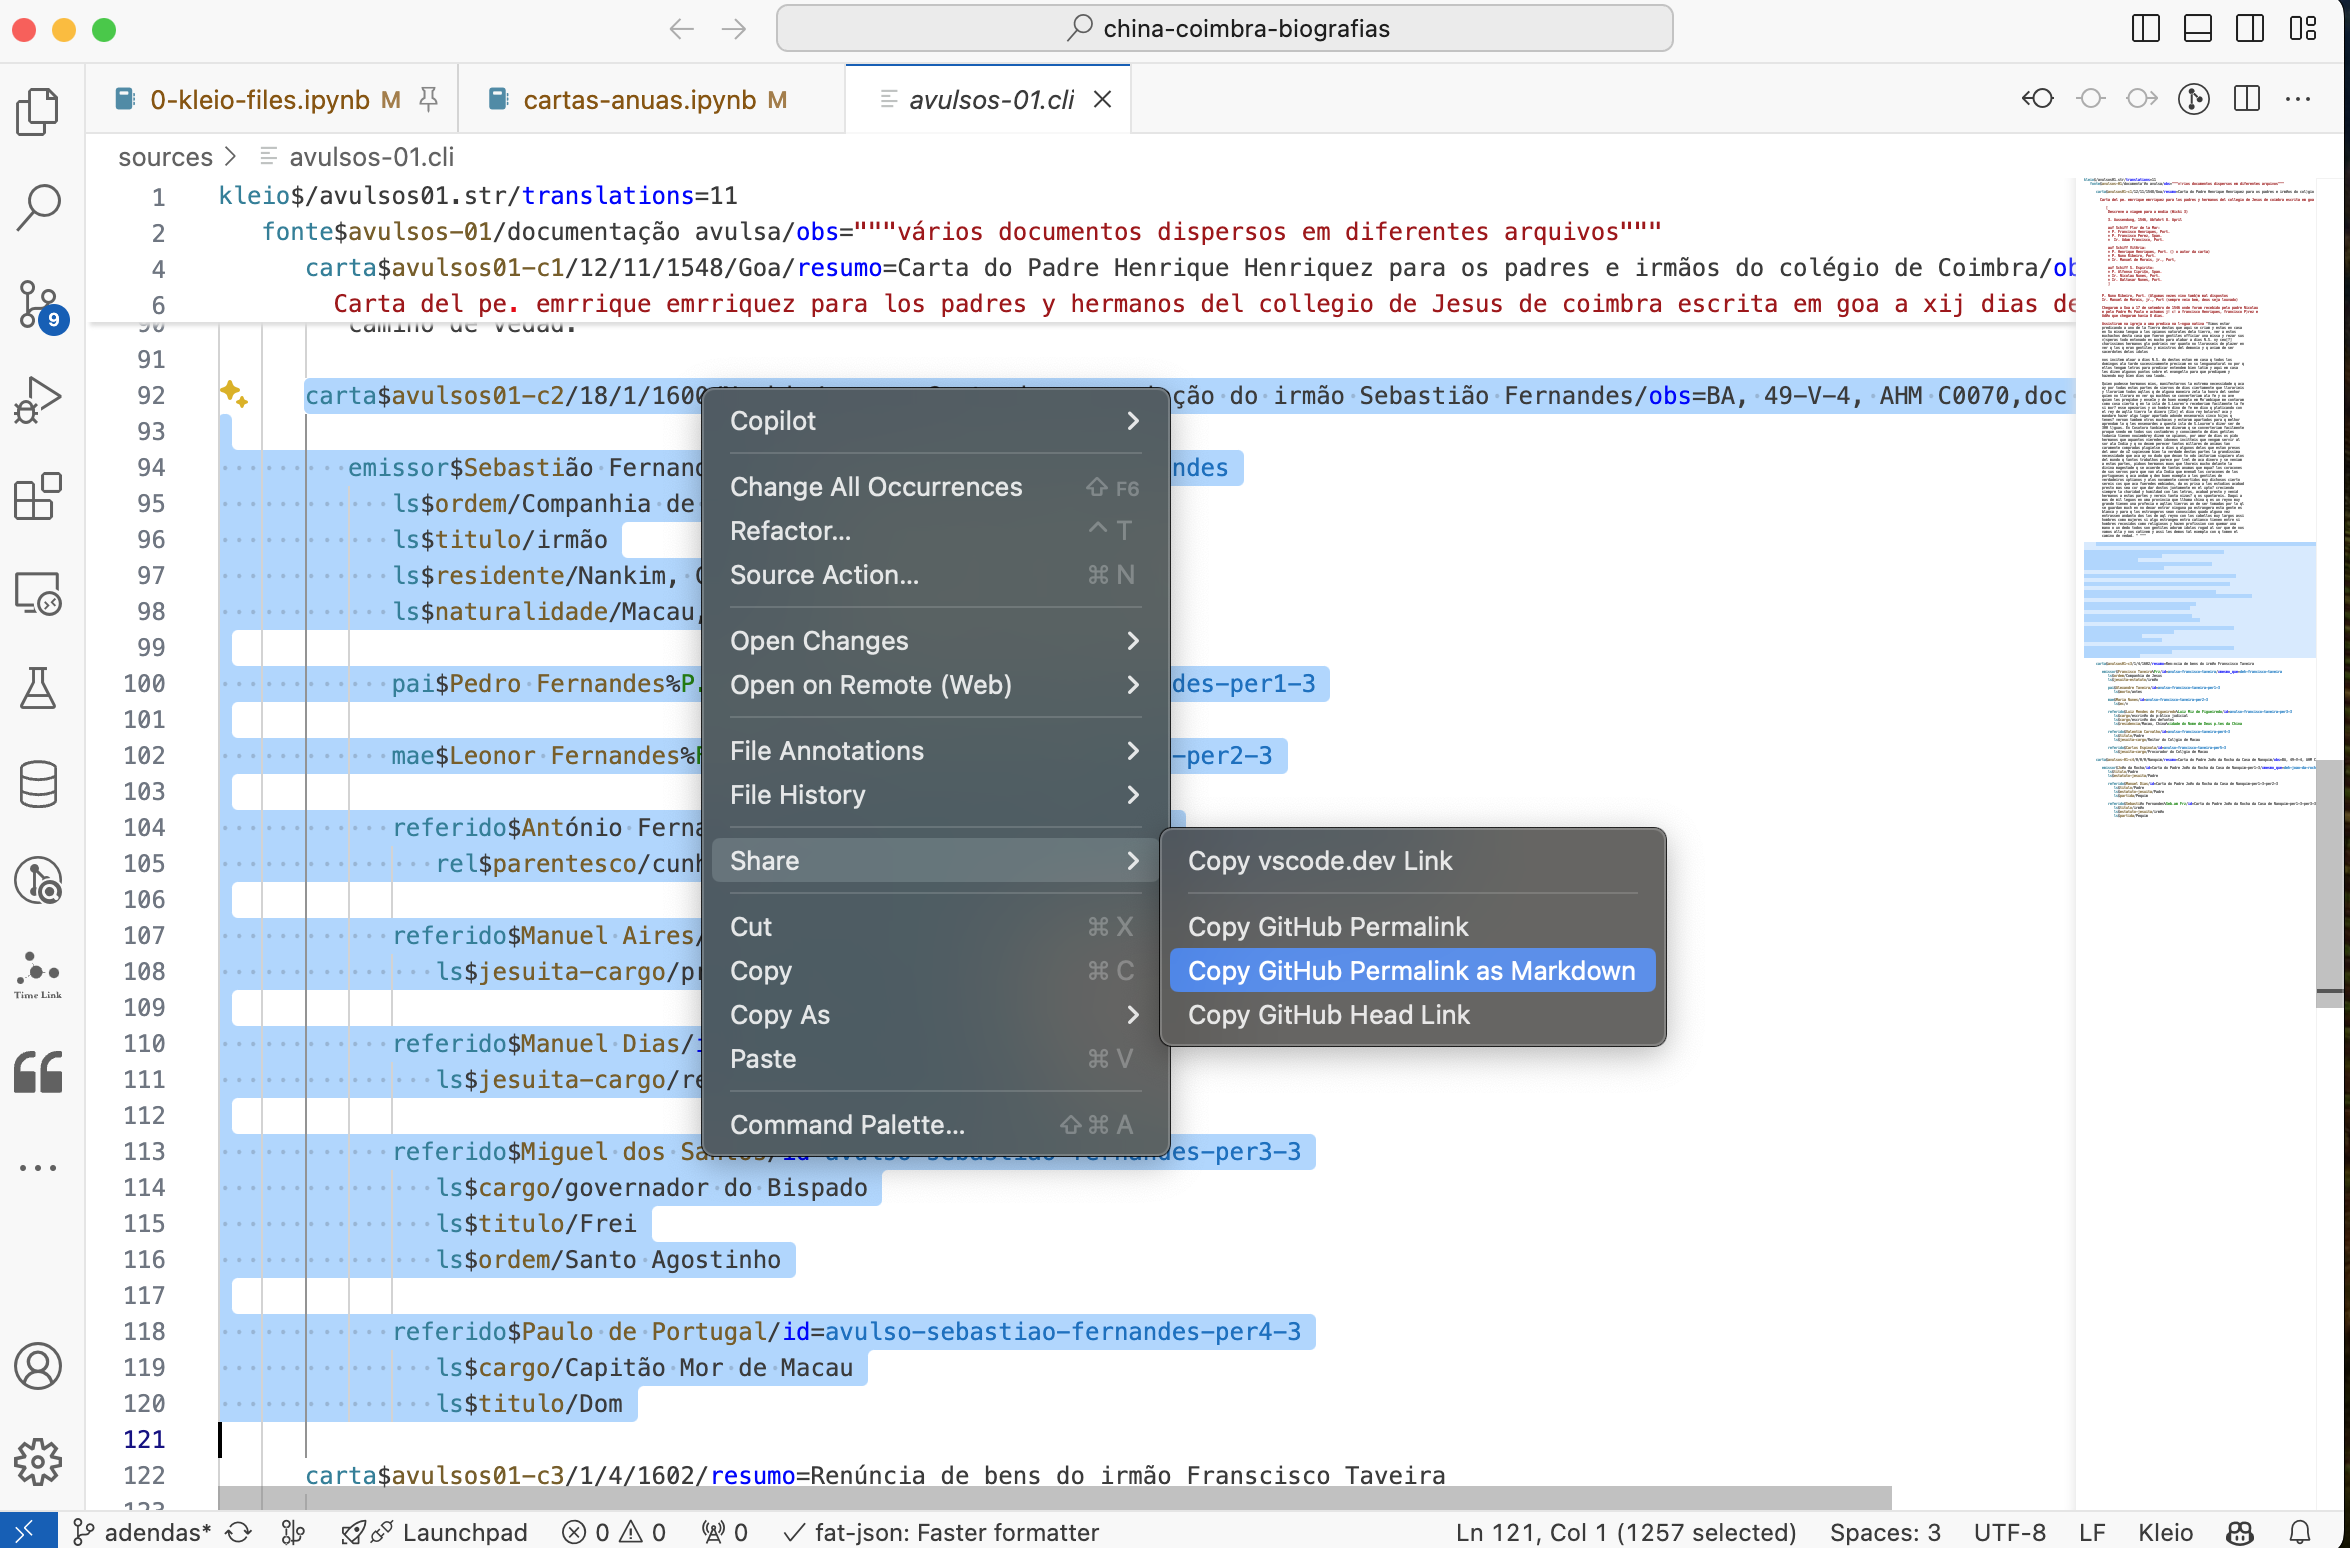Open the Run and Debug panel
The width and height of the screenshot is (2350, 1548).
pyautogui.click(x=38, y=398)
